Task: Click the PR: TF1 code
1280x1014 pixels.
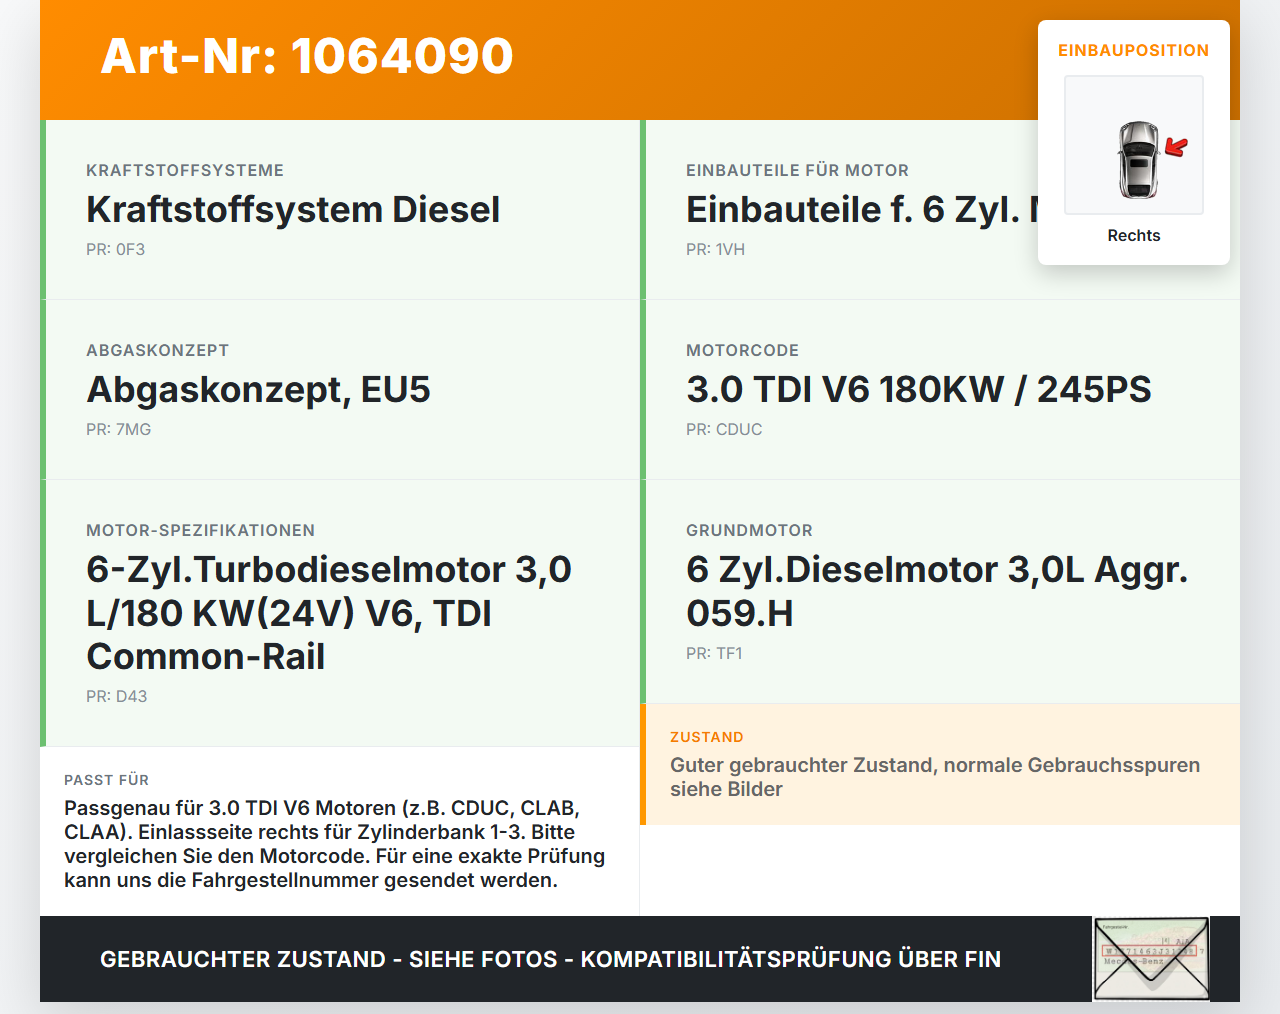Action: (x=715, y=653)
